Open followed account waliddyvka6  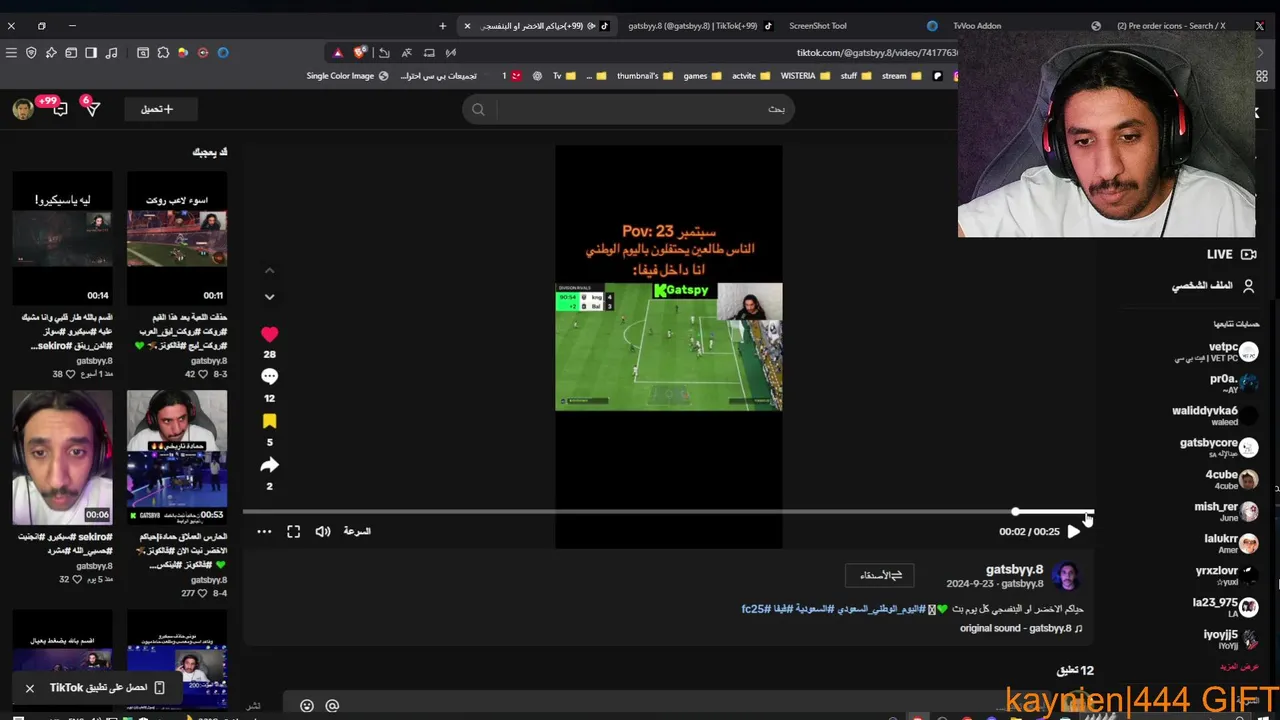tap(1215, 416)
